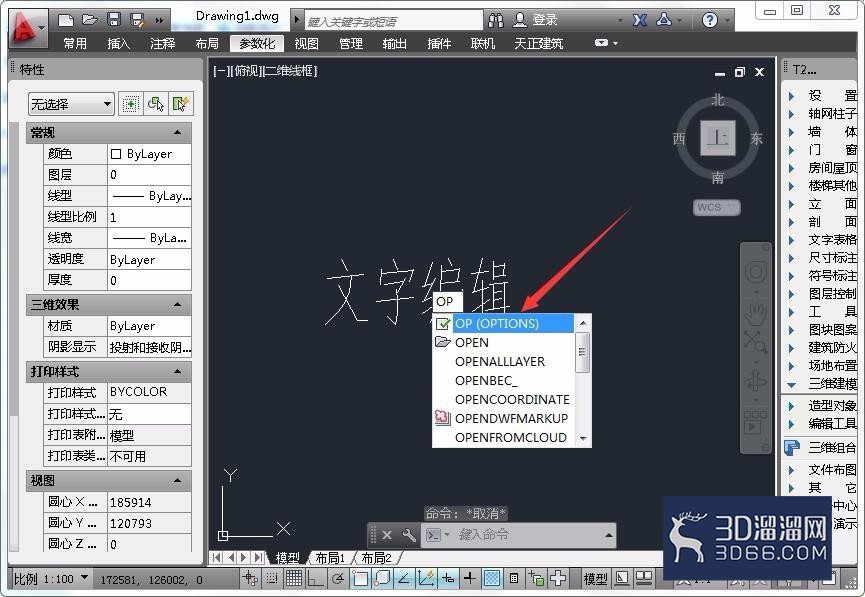Click the 透明度 ByLayer value
The height and width of the screenshot is (597, 865).
pyautogui.click(x=149, y=259)
